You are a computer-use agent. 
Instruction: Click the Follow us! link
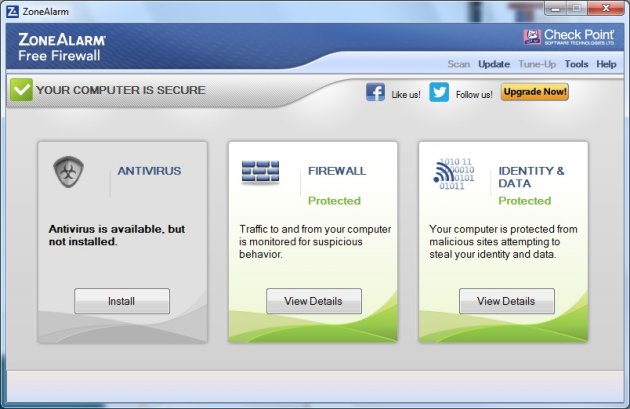tap(474, 95)
